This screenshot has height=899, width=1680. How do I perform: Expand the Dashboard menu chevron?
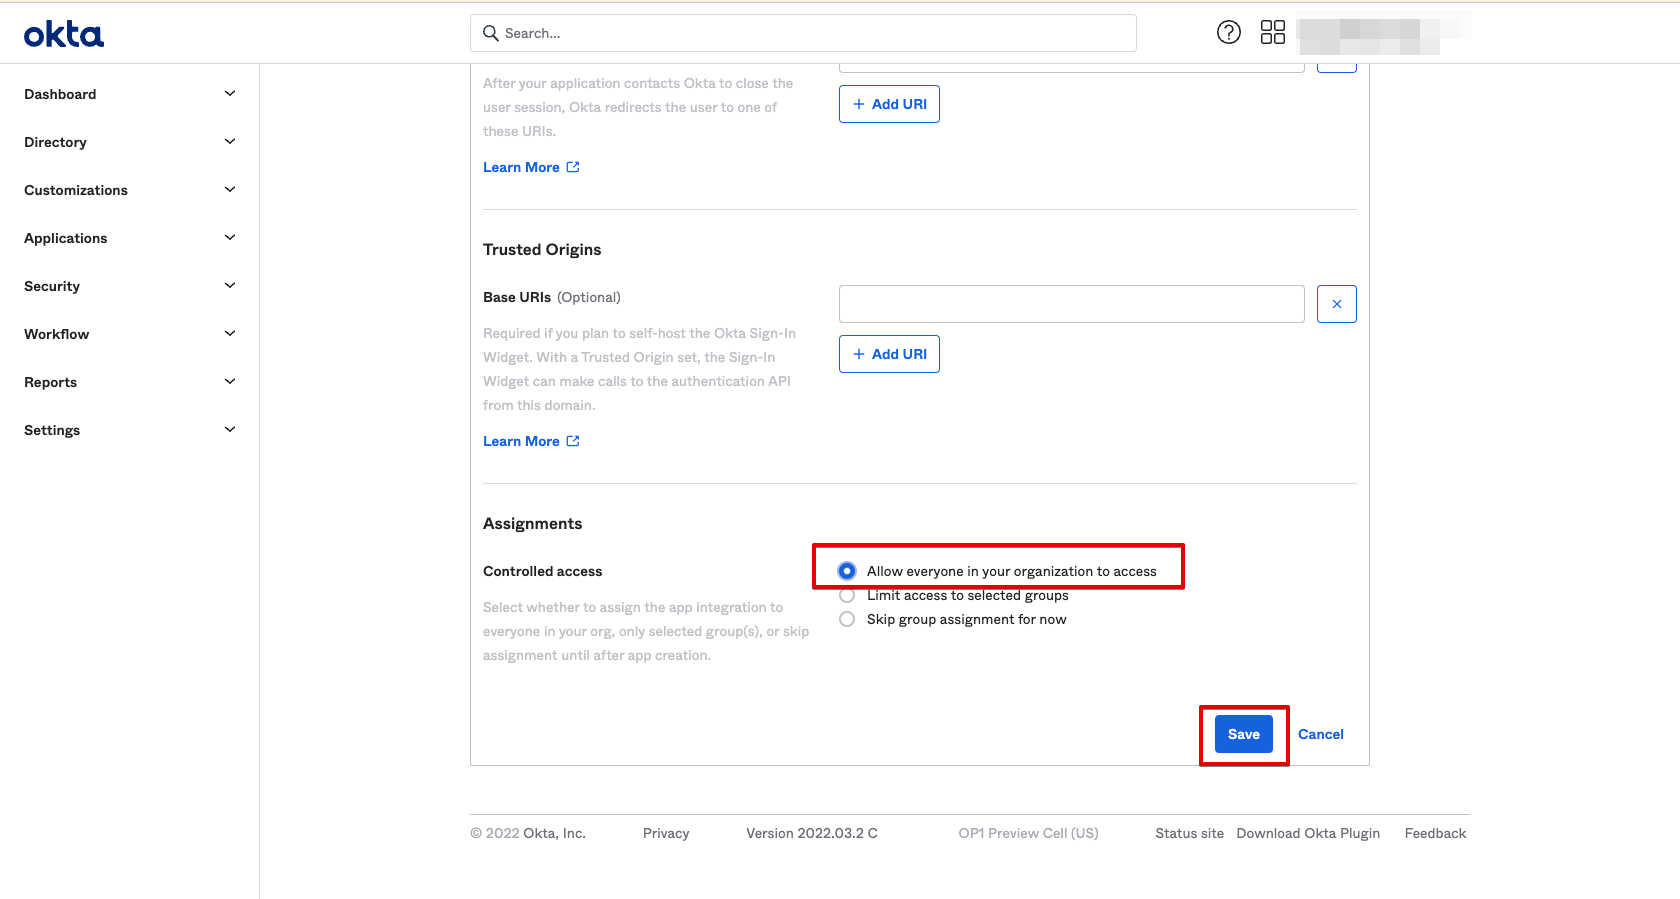(x=230, y=94)
